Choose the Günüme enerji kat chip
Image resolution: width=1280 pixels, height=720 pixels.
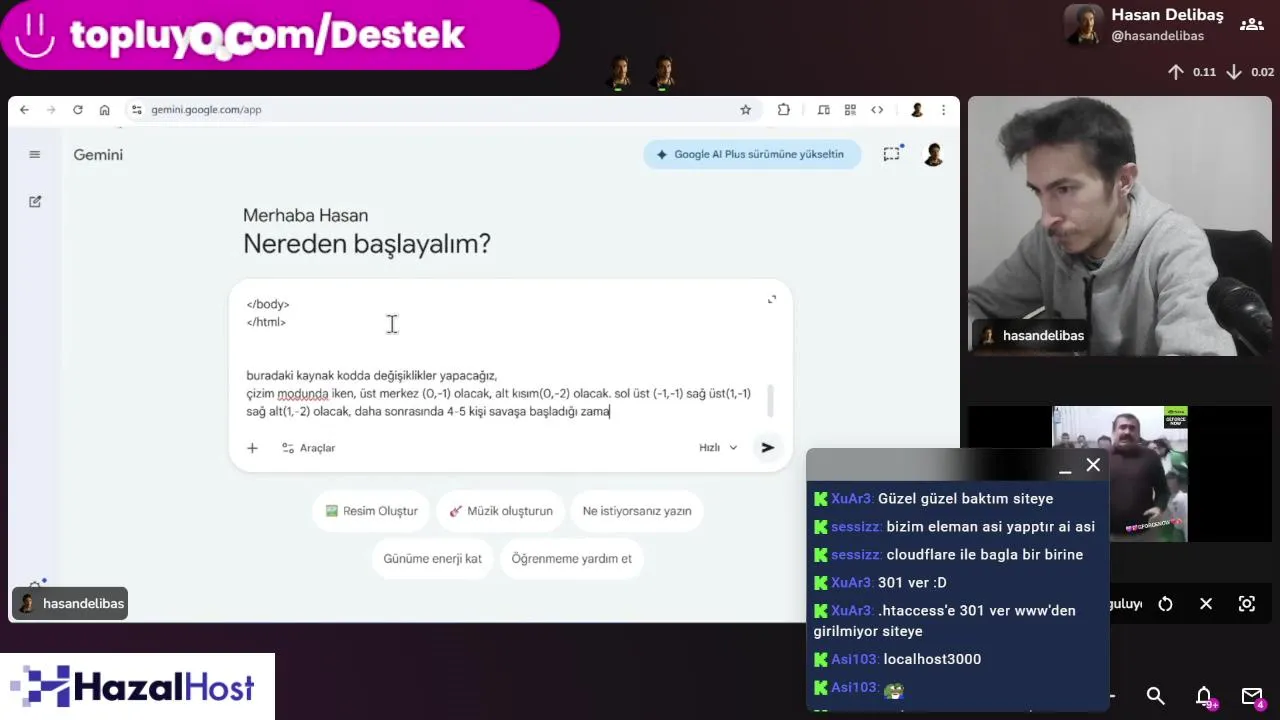(x=433, y=559)
